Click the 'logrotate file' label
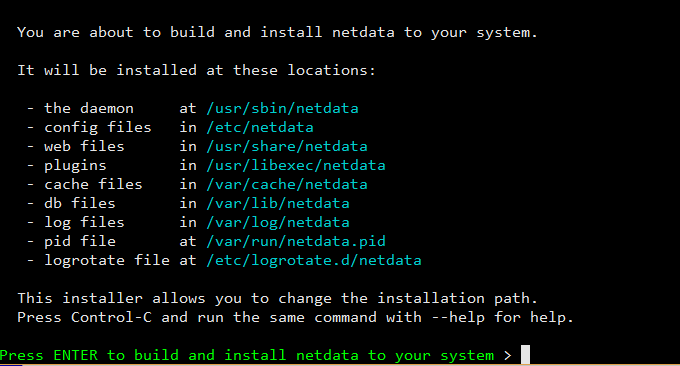This screenshot has height=366, width=680. (107, 261)
